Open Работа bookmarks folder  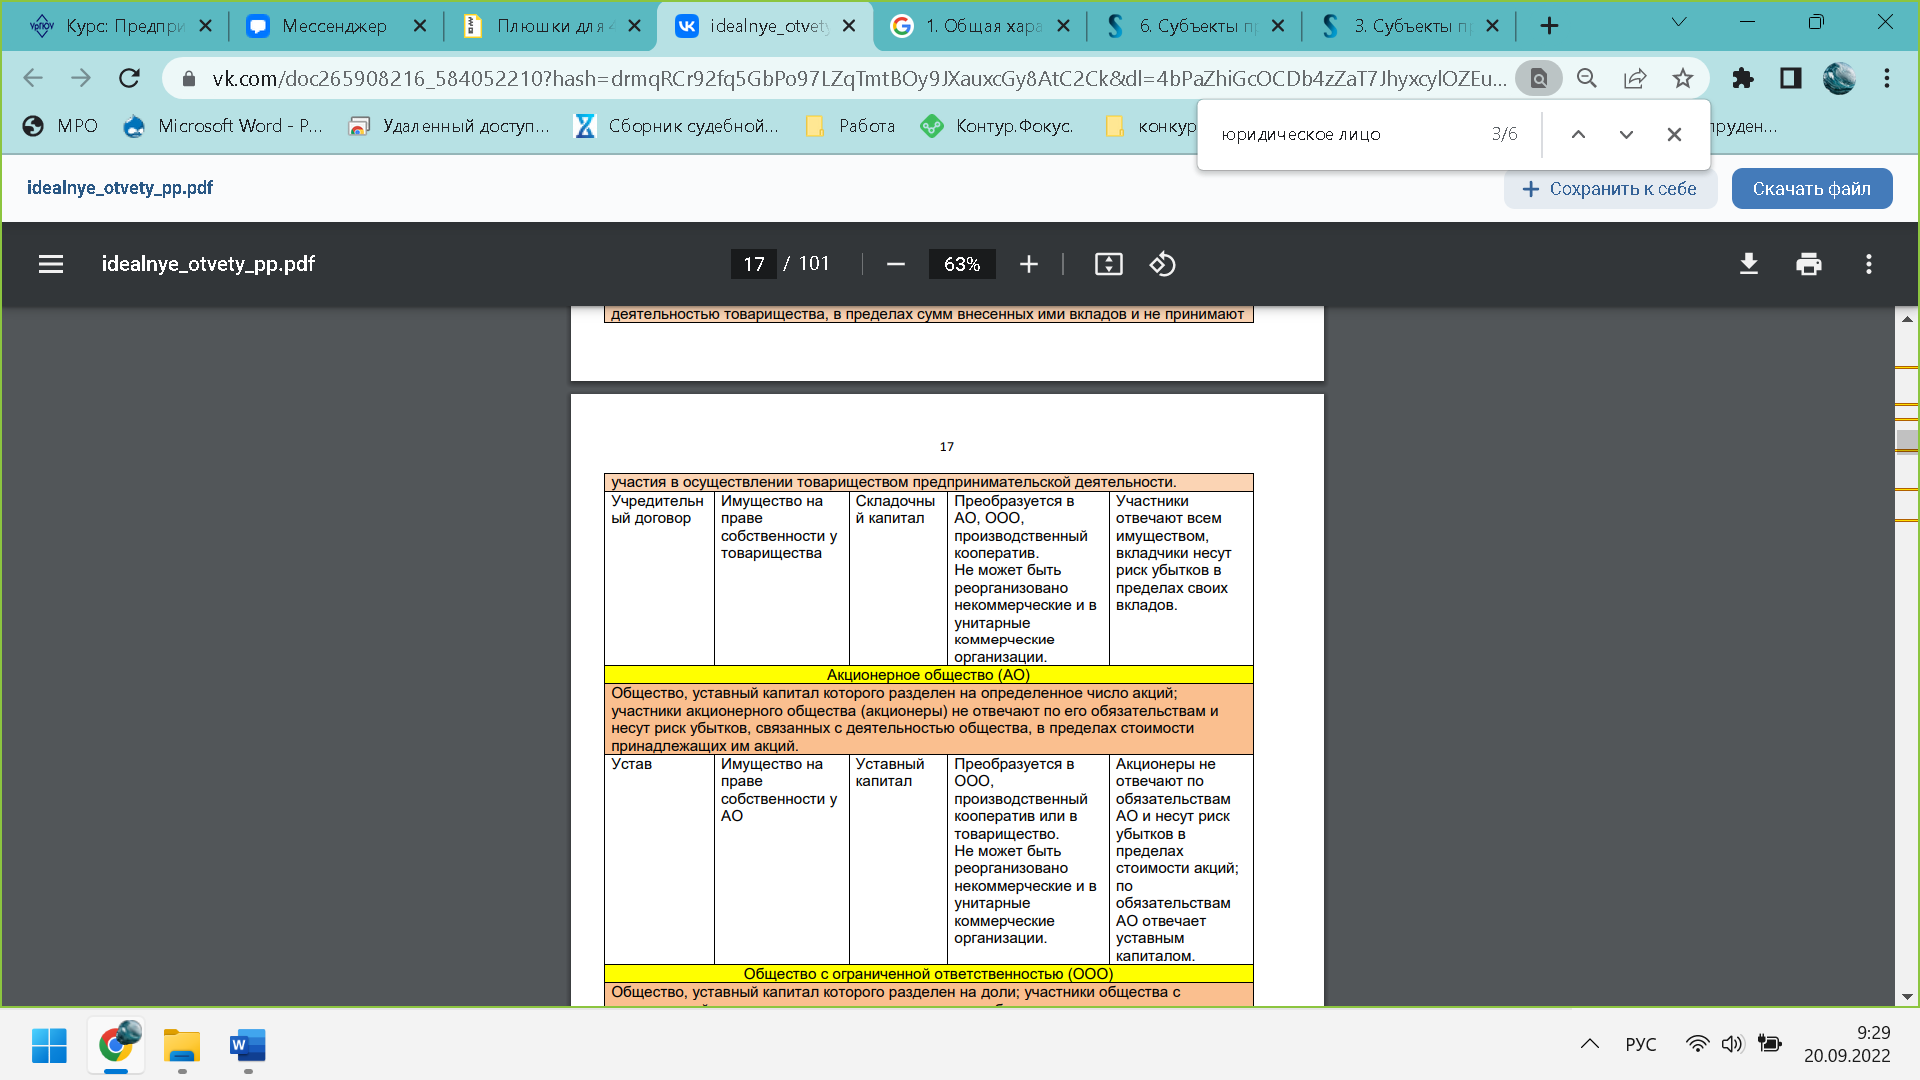850,126
